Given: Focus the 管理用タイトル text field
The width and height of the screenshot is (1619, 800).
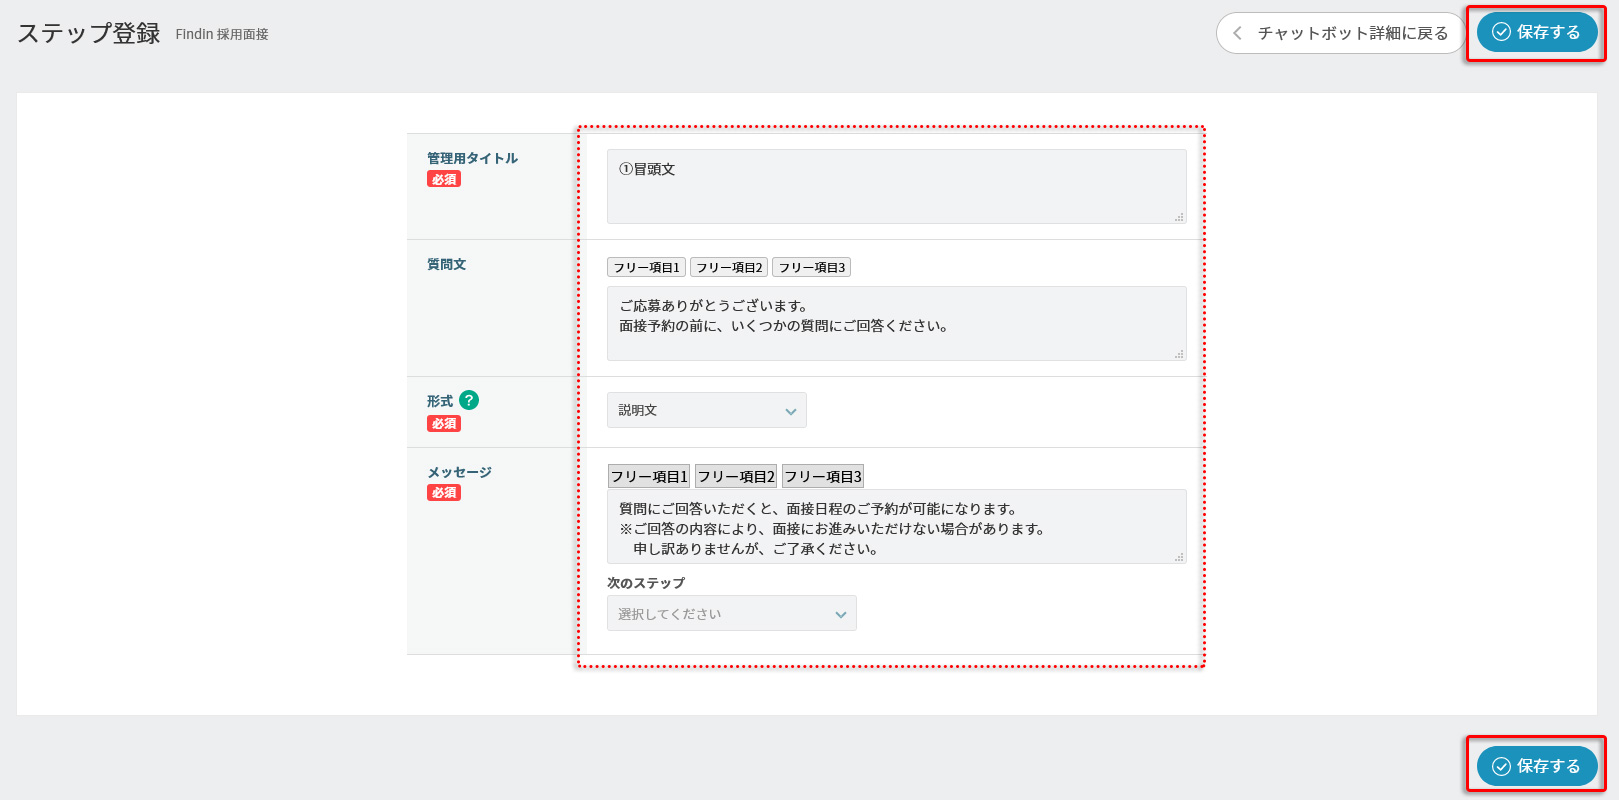Looking at the screenshot, I should click(896, 186).
